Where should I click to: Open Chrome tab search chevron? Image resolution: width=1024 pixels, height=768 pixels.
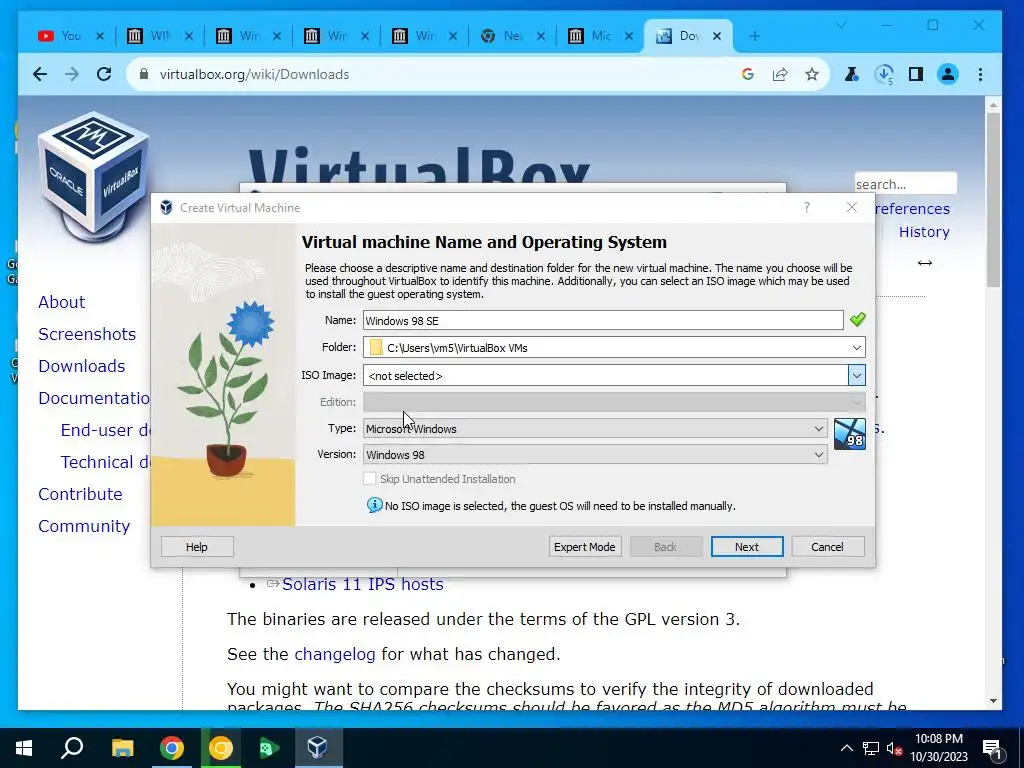[x=840, y=25]
